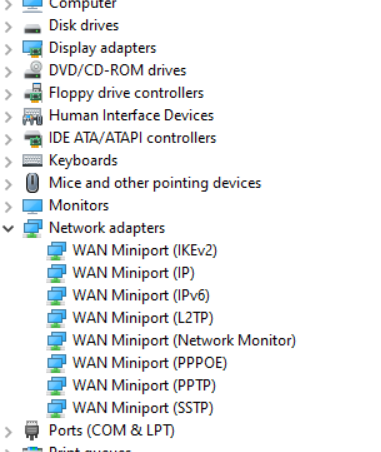The height and width of the screenshot is (452, 381).
Task: Click the WAN Miniport (IKEv2) adapter icon
Action: (x=56, y=251)
